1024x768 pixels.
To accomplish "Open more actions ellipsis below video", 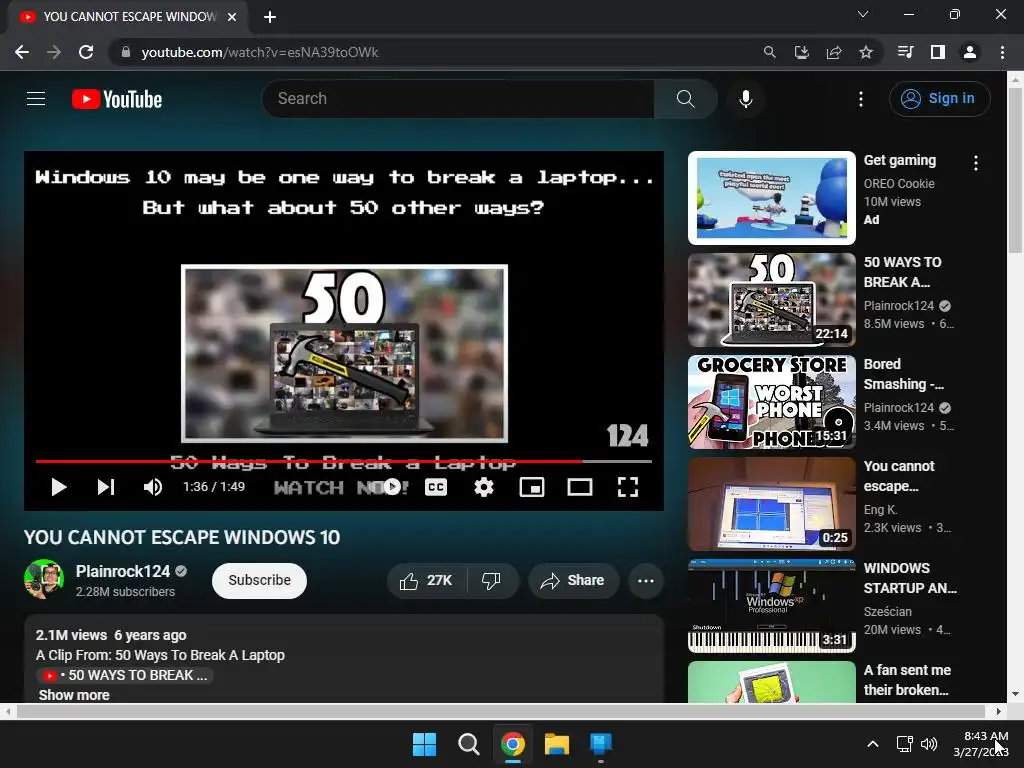I will click(646, 581).
